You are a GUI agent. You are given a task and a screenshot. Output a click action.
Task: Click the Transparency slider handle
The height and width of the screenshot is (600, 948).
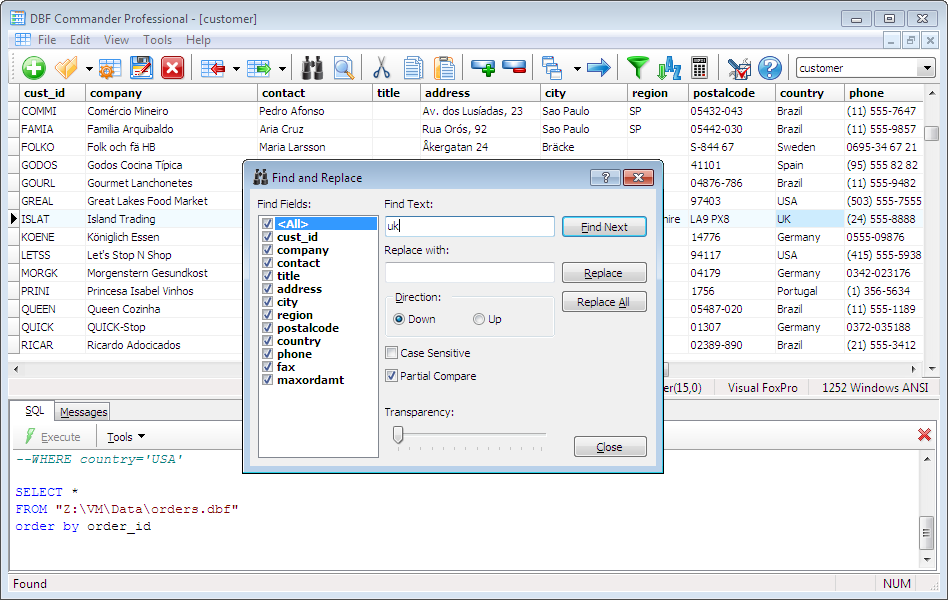(x=398, y=434)
